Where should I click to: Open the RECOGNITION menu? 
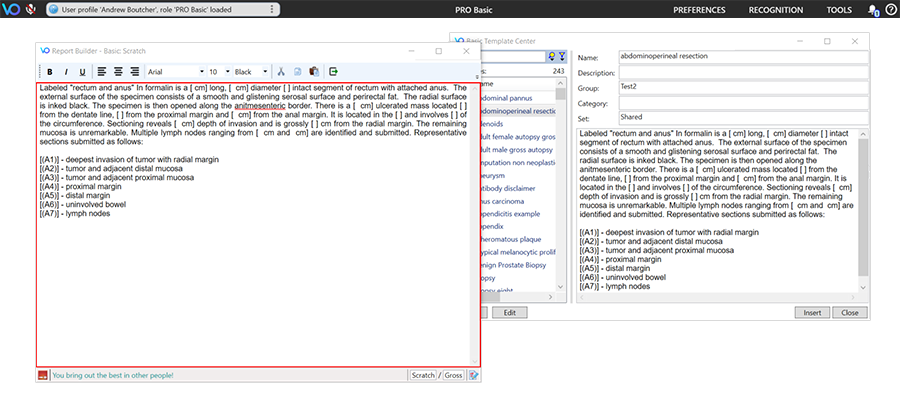tap(776, 10)
